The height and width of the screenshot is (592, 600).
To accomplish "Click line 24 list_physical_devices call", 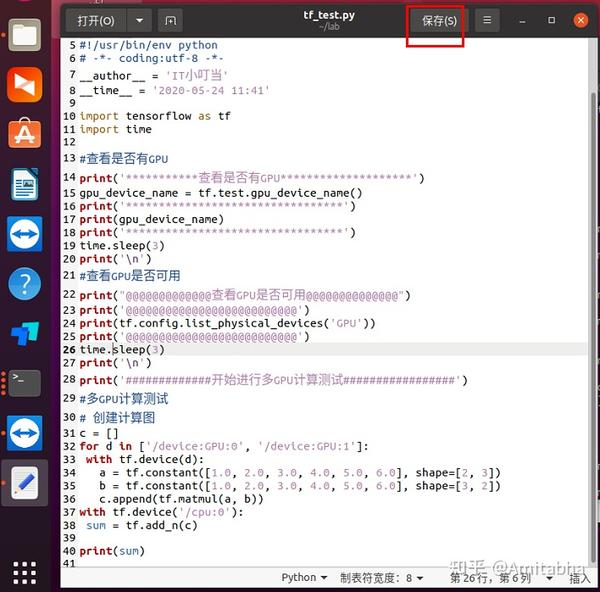I will click(x=227, y=323).
